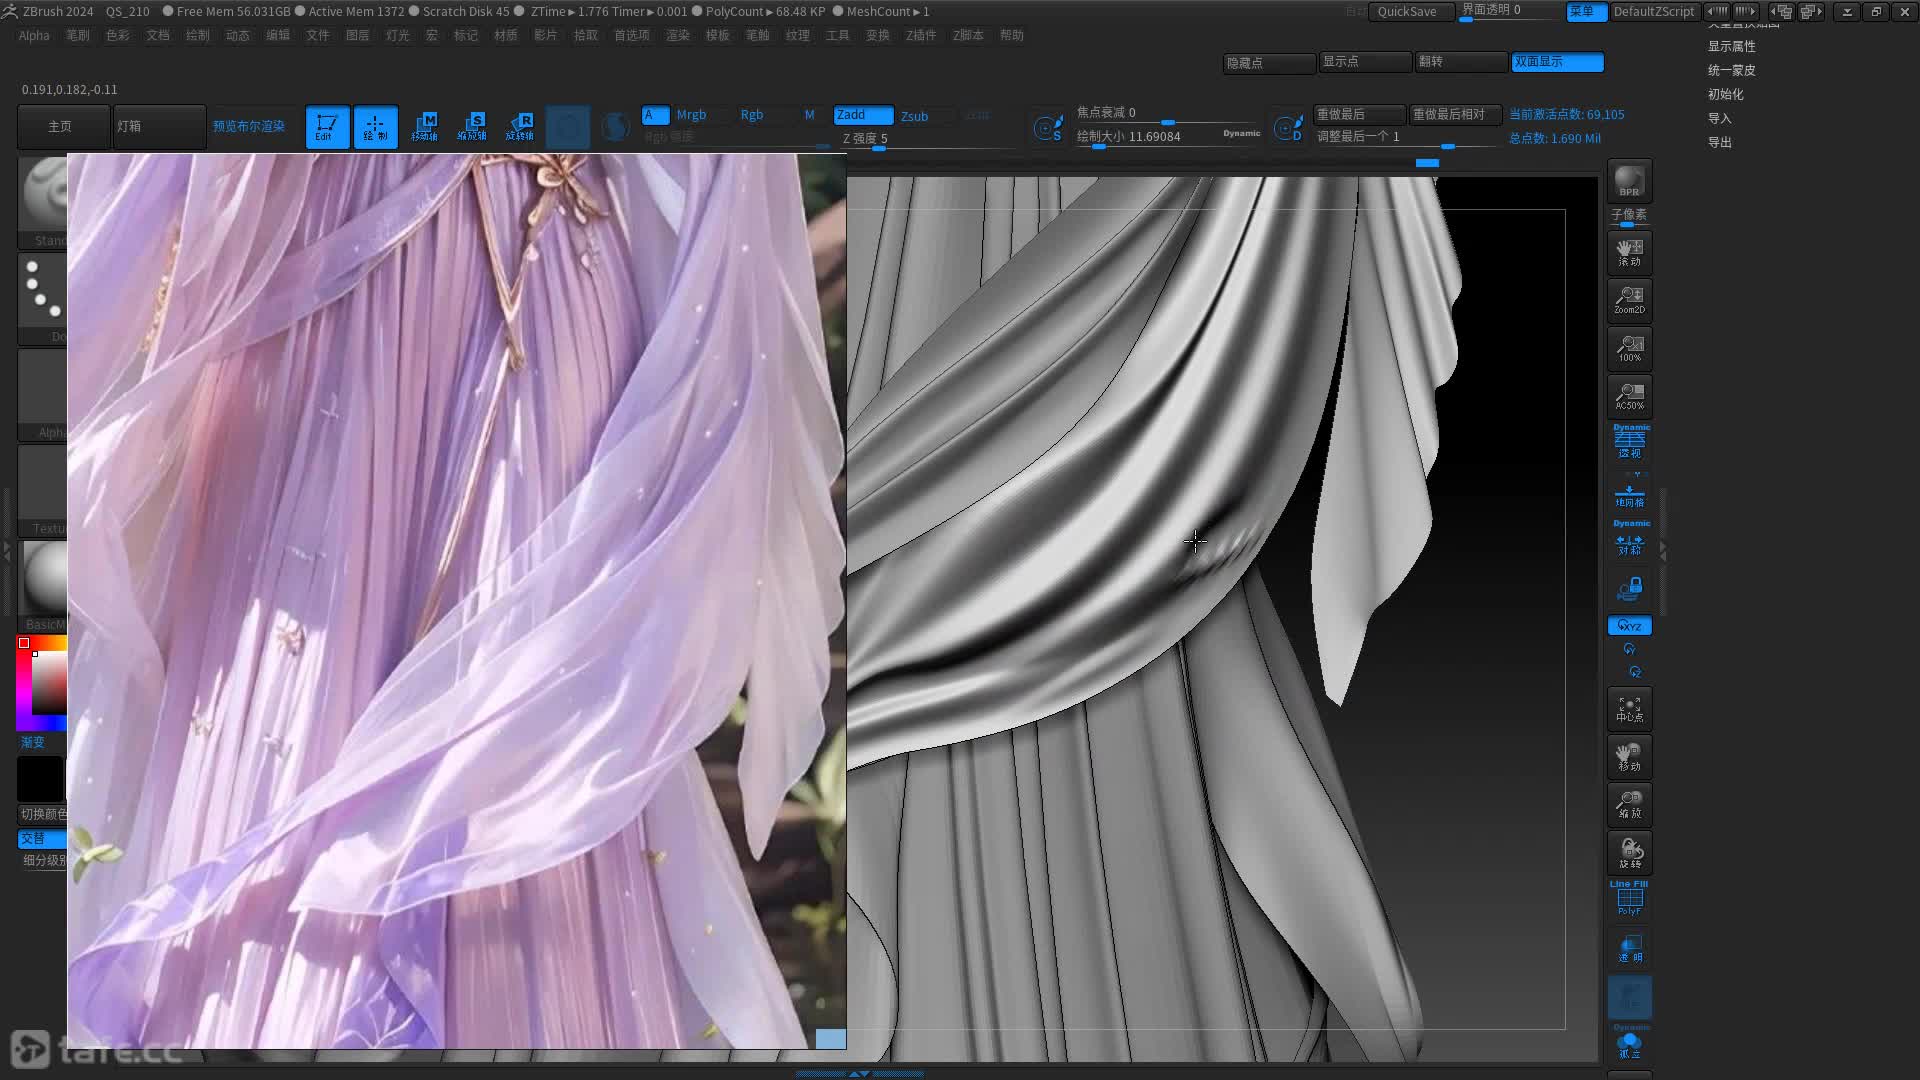Toggle the M material mode
1920x1080 pixels.
(x=810, y=115)
